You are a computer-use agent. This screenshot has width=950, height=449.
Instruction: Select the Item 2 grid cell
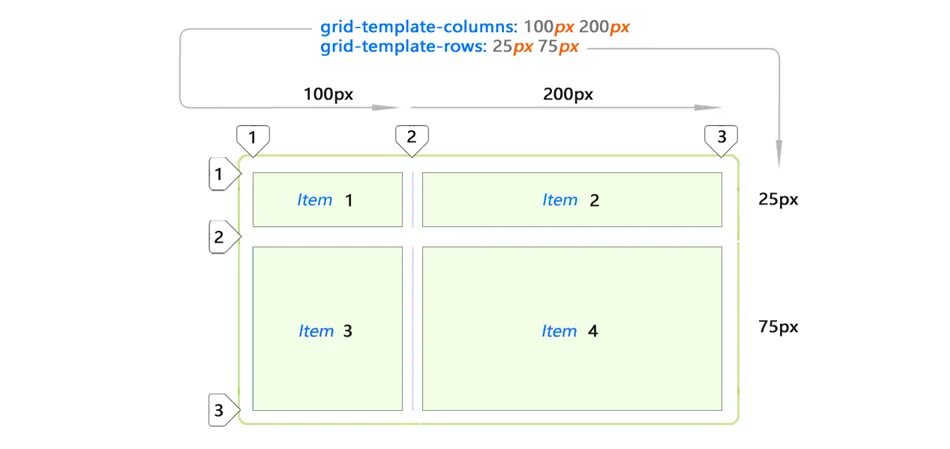click(x=571, y=200)
